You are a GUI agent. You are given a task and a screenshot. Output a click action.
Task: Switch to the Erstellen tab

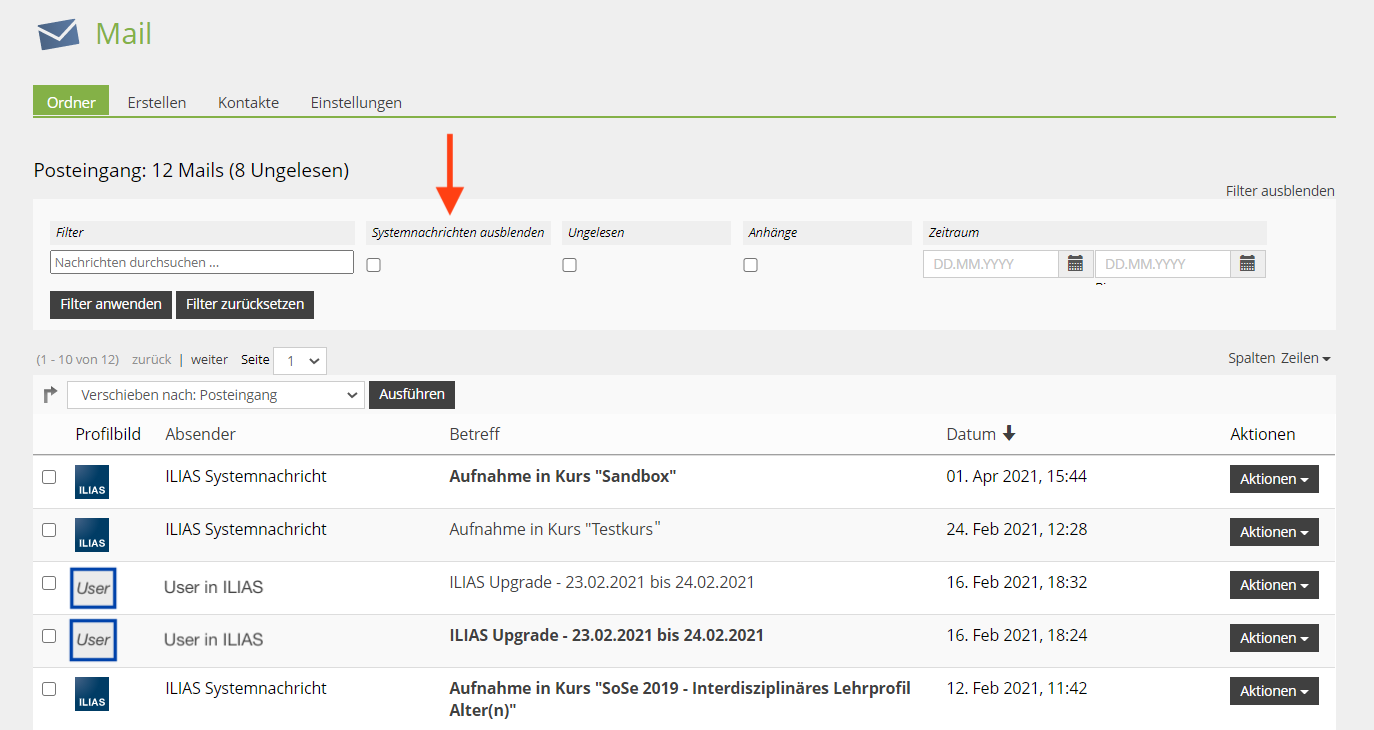click(157, 102)
